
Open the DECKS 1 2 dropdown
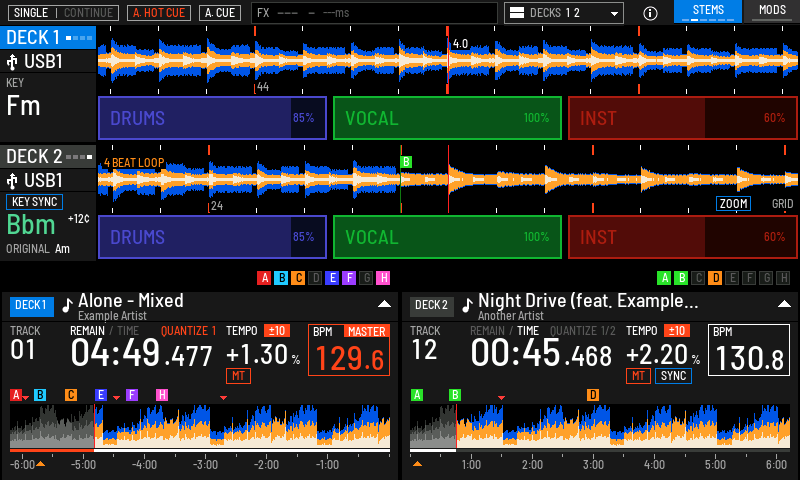click(x=564, y=13)
